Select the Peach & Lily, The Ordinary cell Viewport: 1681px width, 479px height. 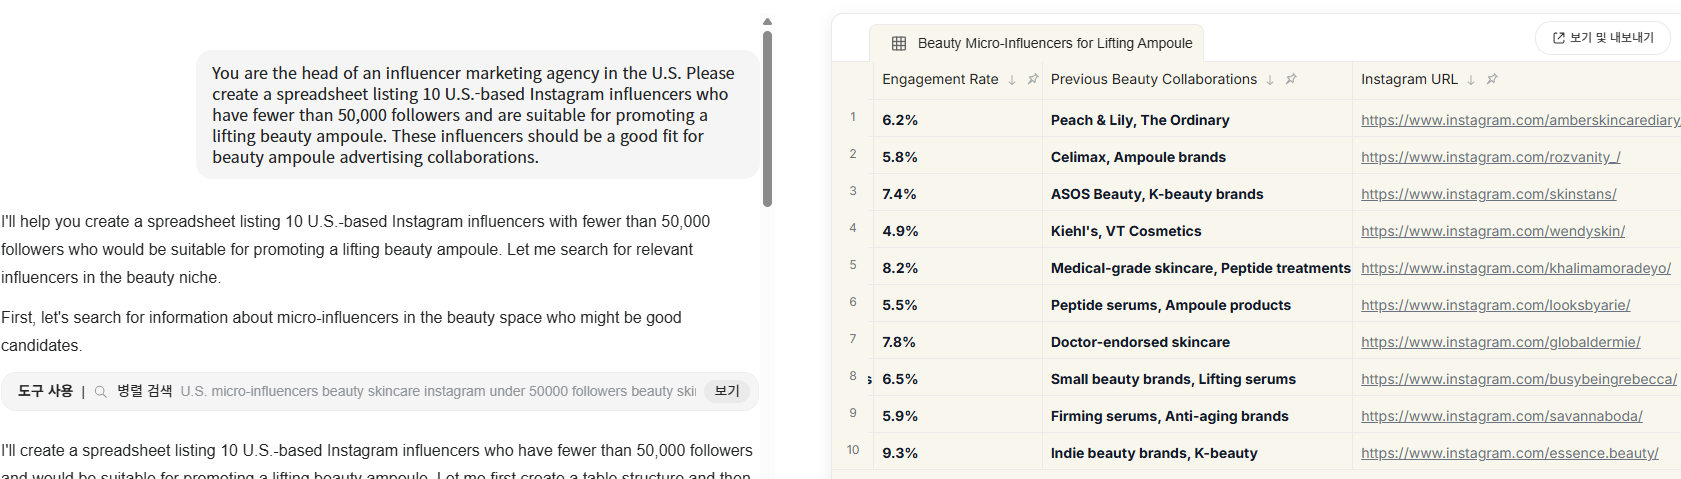pos(1140,120)
